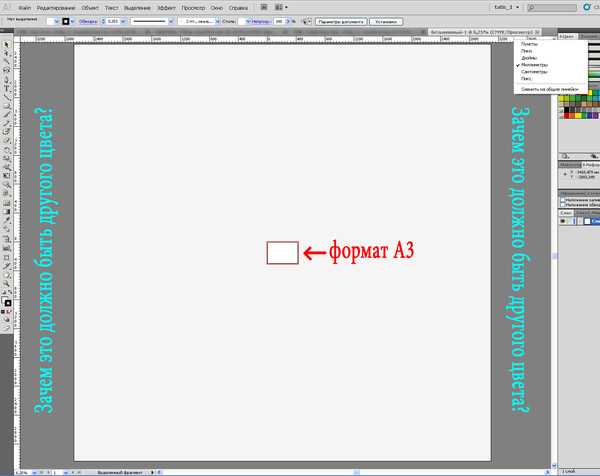Screen dimensions: 600x476
Task: Open the Файл menu
Action: tap(24, 8)
